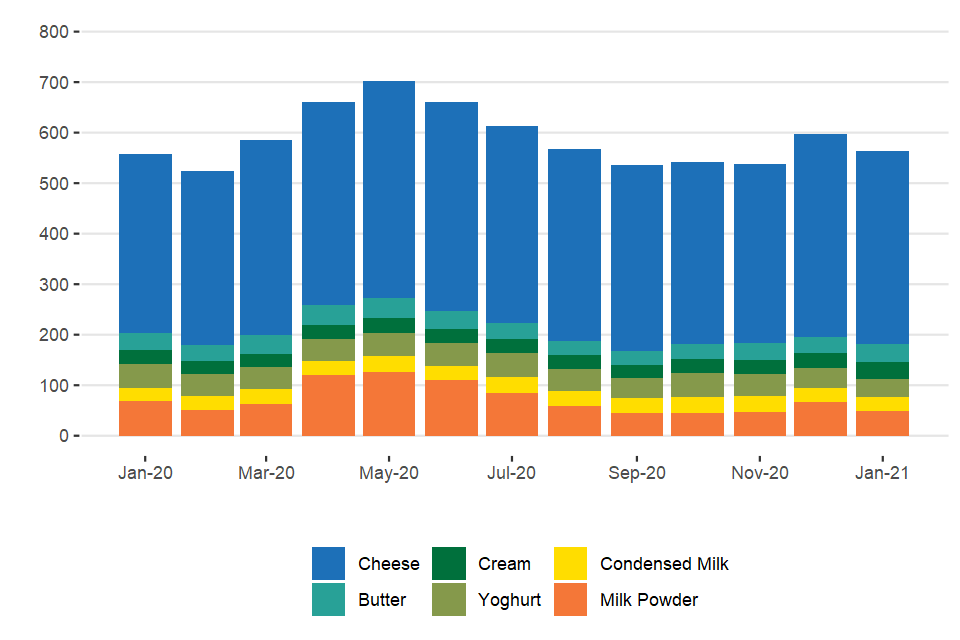960x640 pixels.
Task: Click the olive Yoghurt legend swatch
Action: point(449,600)
